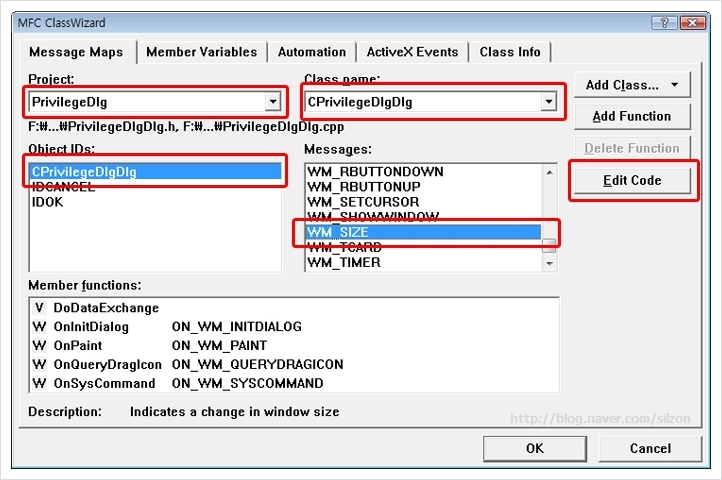The image size is (722, 480).
Task: Dismiss dialog with Cancel button
Action: (x=650, y=449)
